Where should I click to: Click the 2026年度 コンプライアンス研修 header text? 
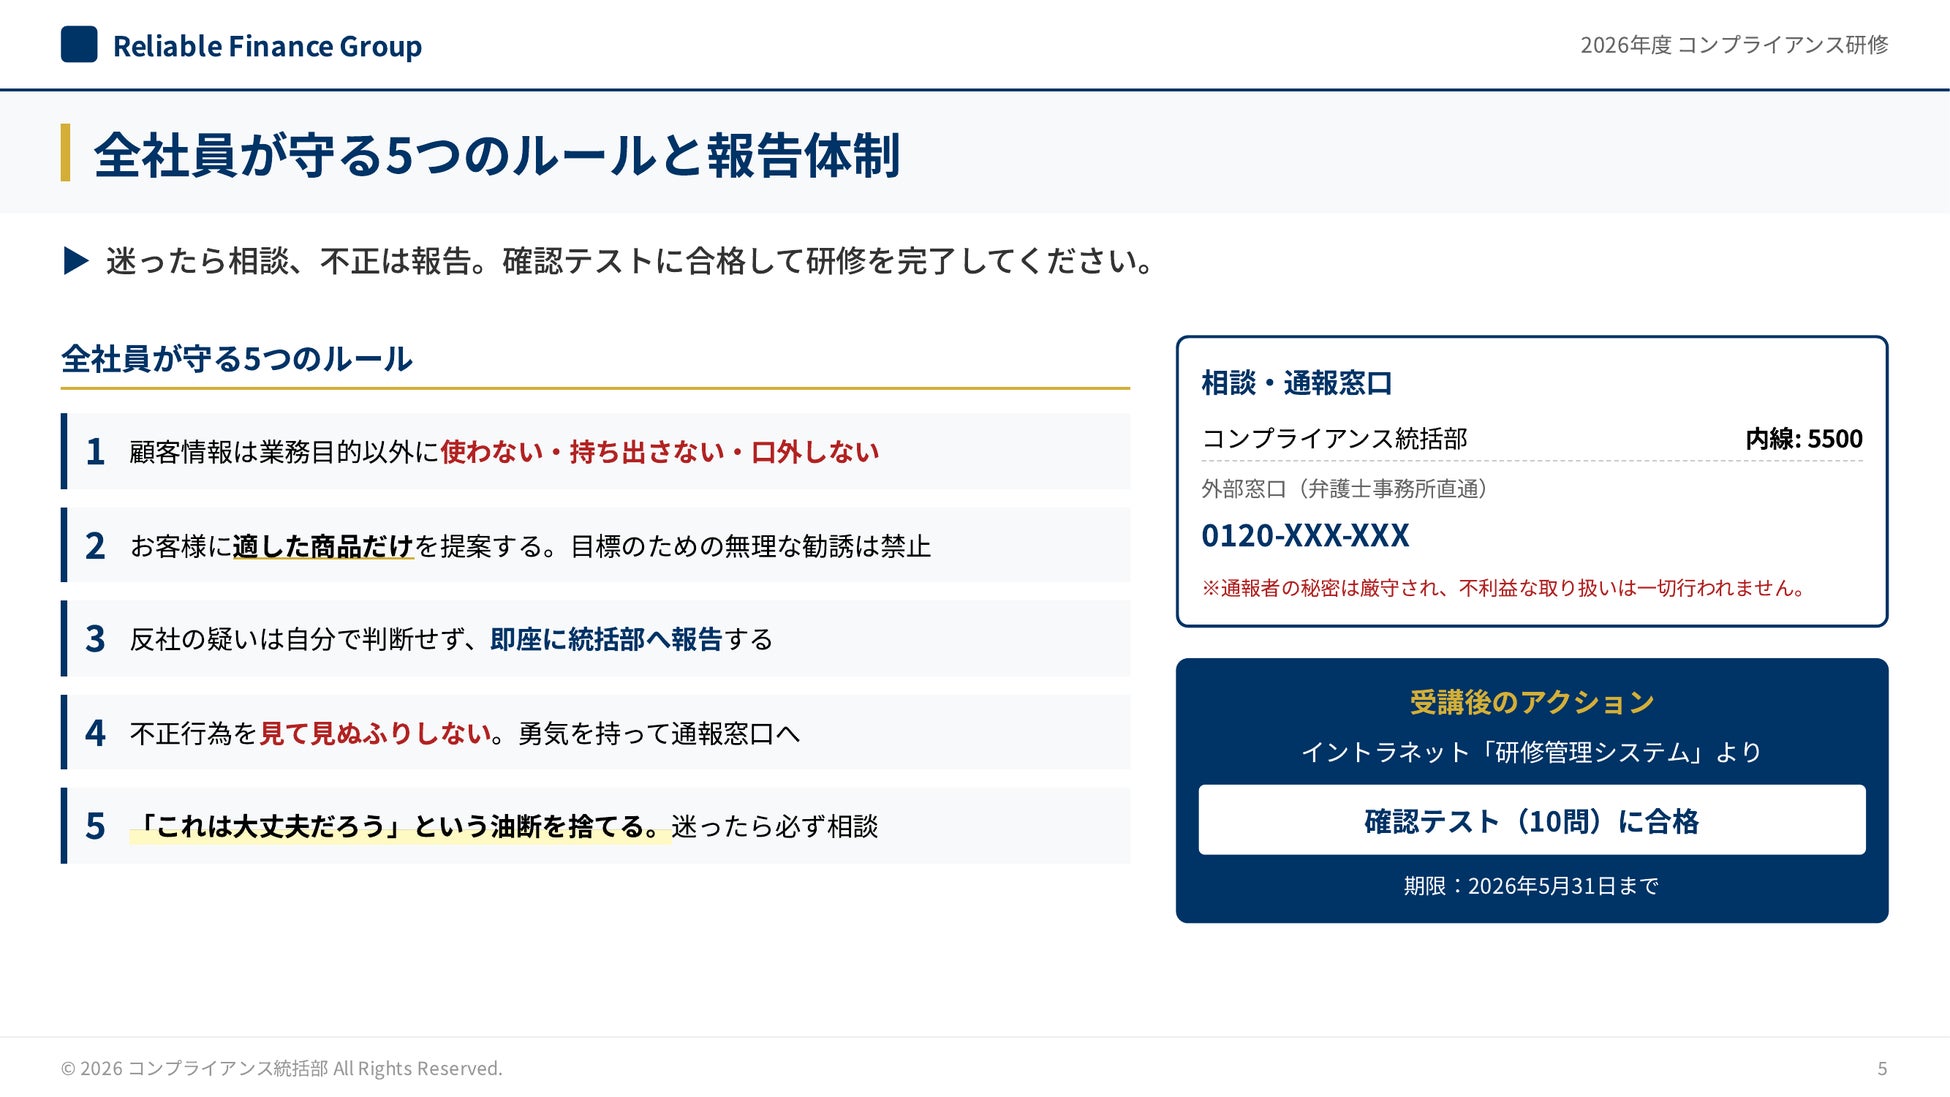click(1733, 45)
